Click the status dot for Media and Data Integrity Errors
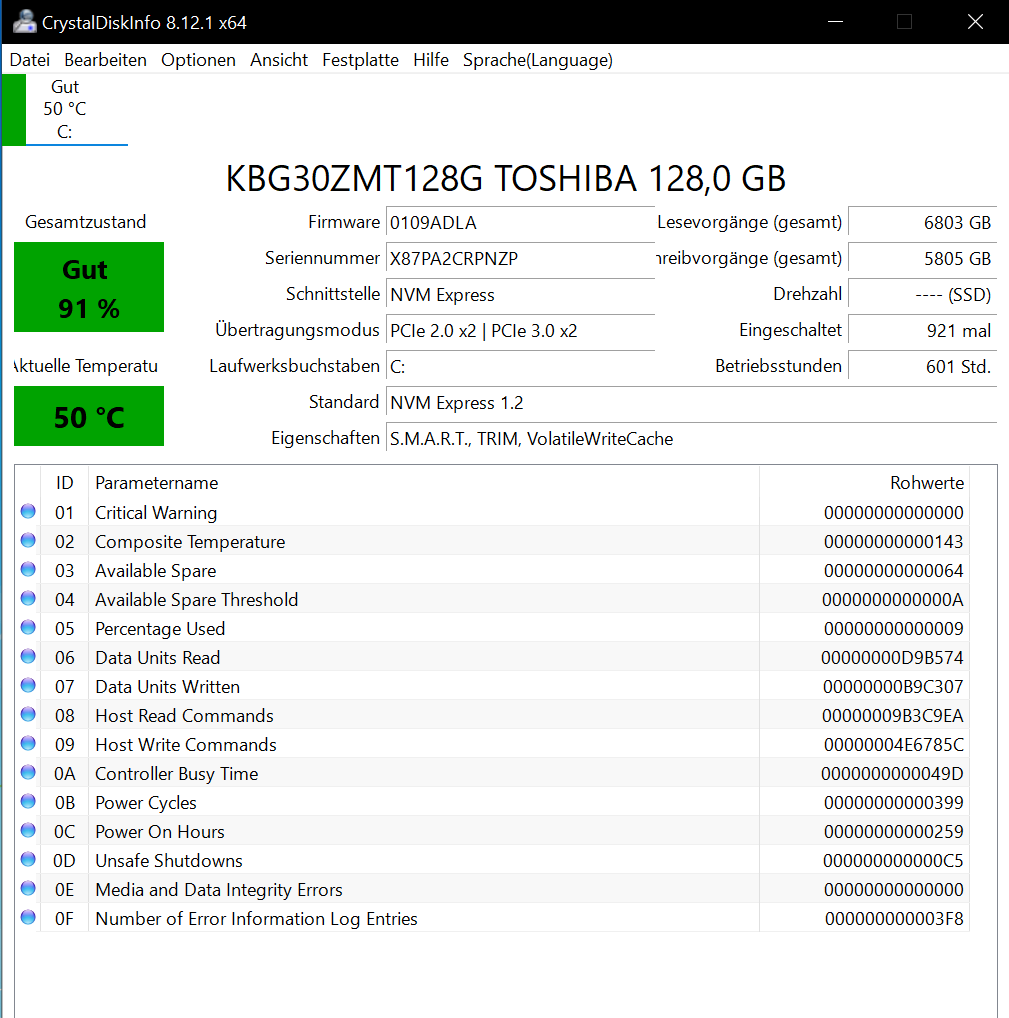The width and height of the screenshot is (1009, 1018). [x=28, y=888]
